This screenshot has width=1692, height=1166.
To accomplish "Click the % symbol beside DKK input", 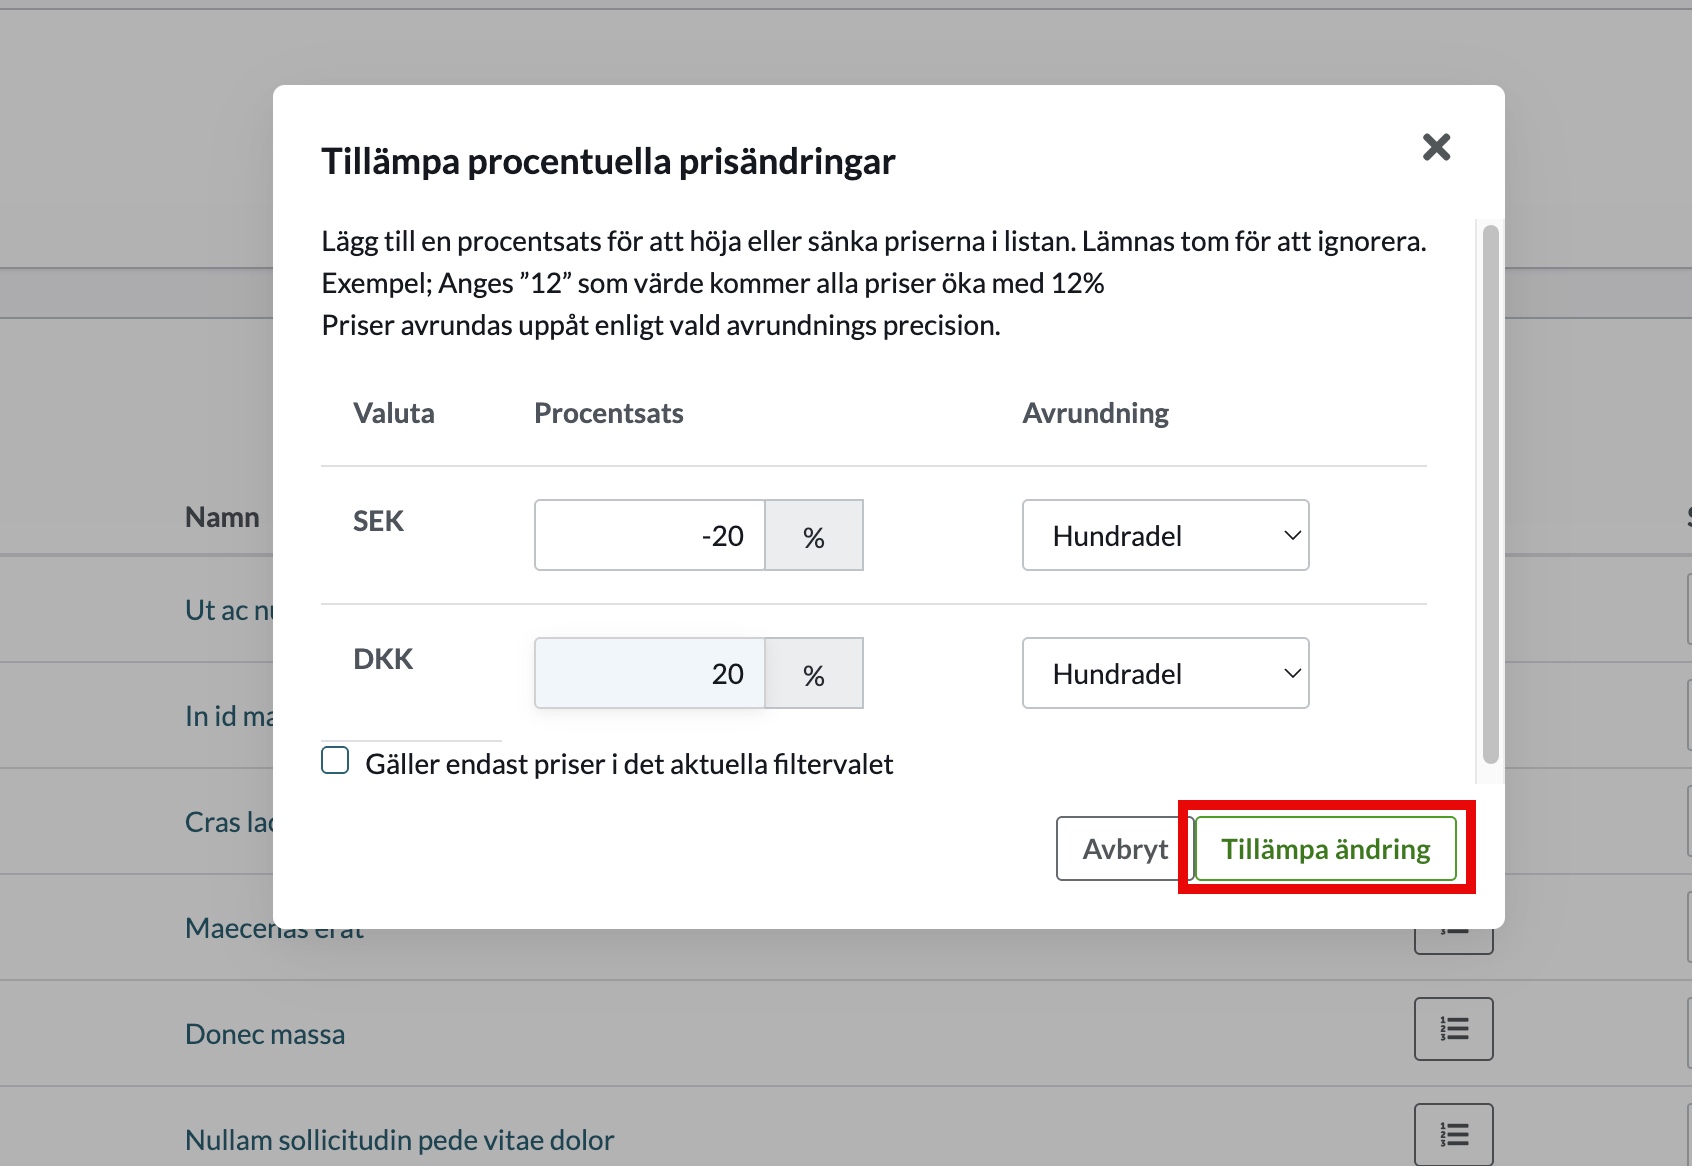I will pyautogui.click(x=814, y=675).
